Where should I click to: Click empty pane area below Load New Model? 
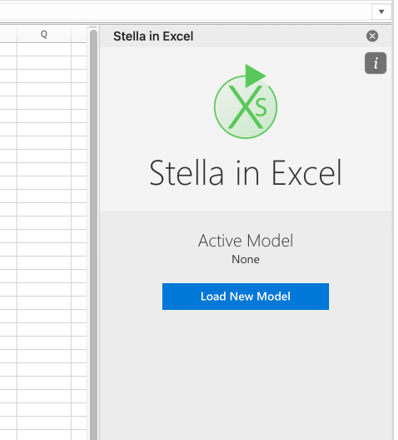point(246,373)
